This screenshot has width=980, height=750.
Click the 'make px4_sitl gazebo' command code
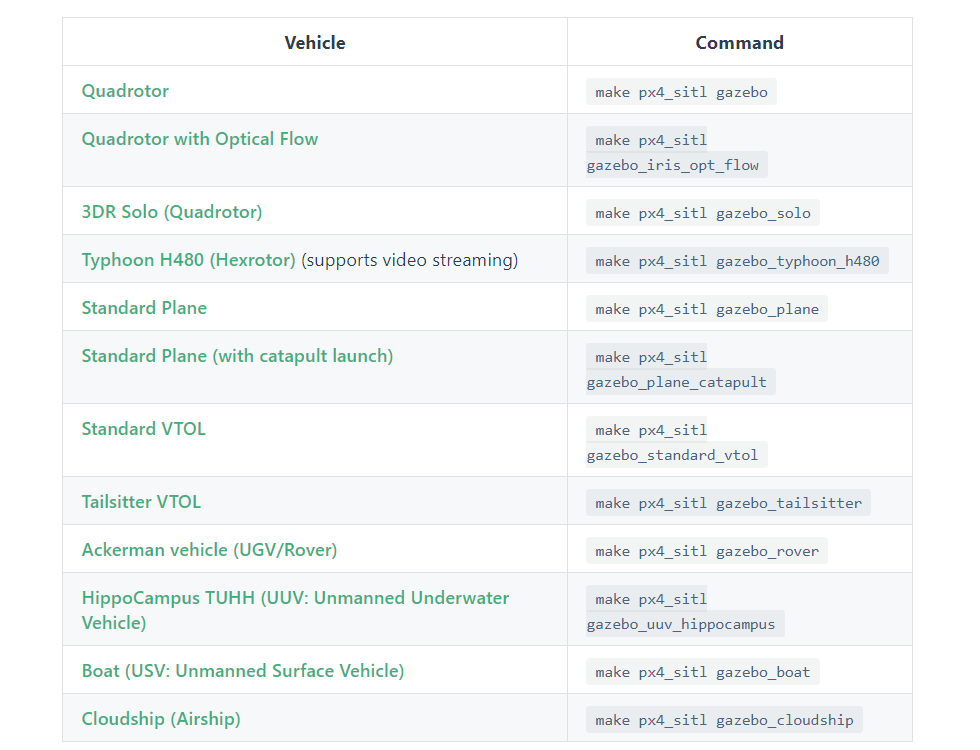[x=681, y=92]
